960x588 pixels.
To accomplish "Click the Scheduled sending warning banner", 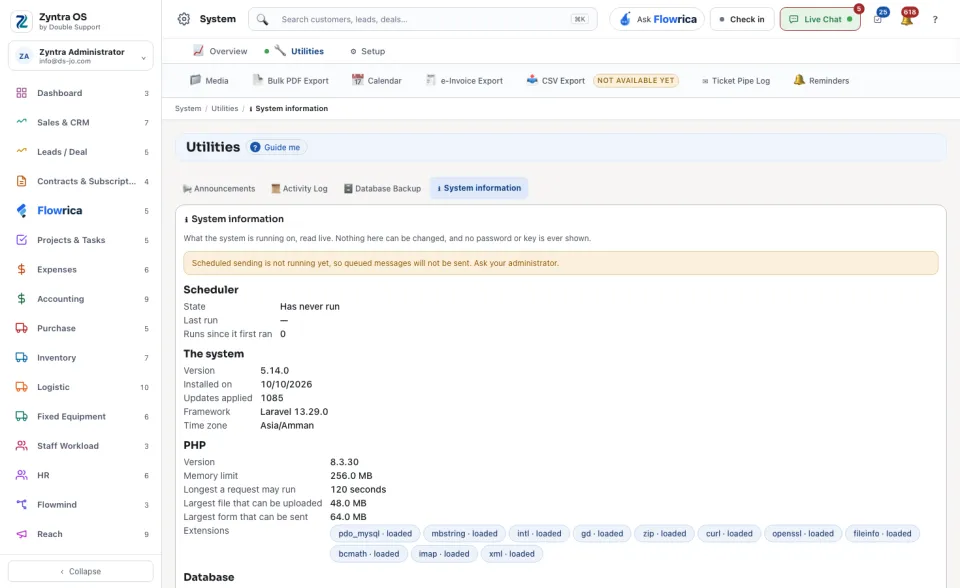I will coord(560,263).
